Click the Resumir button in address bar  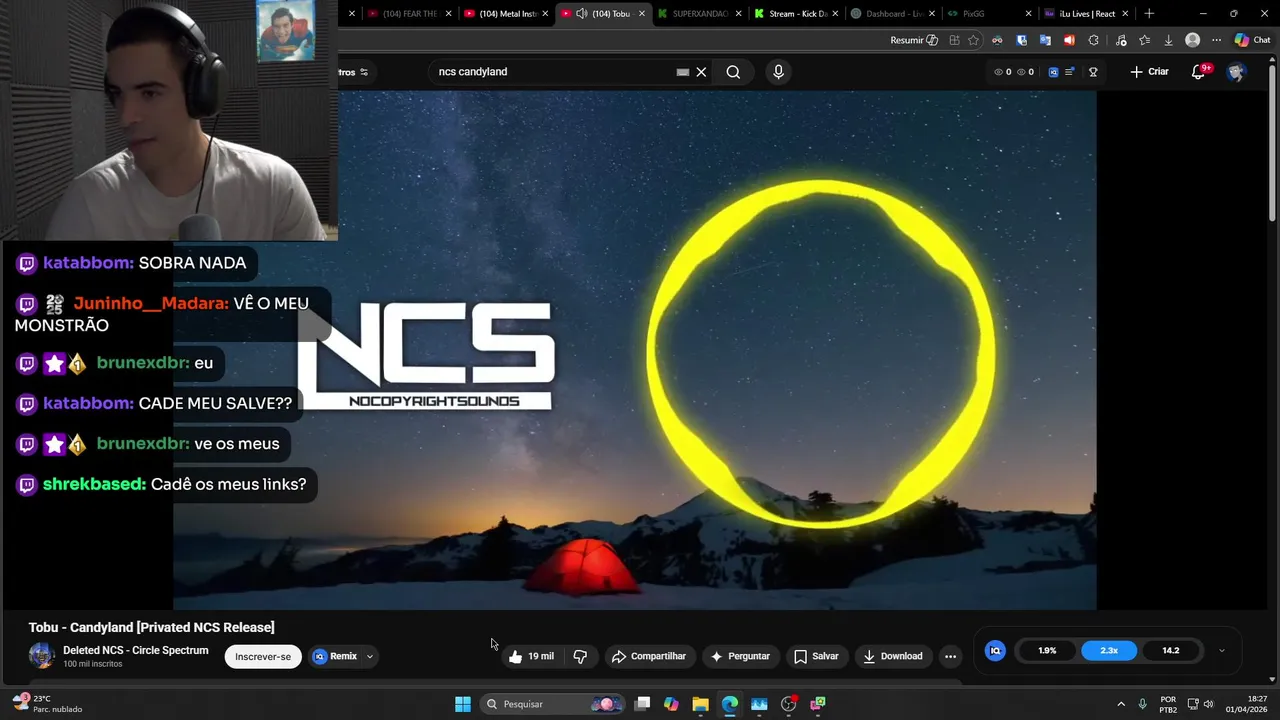click(x=914, y=40)
